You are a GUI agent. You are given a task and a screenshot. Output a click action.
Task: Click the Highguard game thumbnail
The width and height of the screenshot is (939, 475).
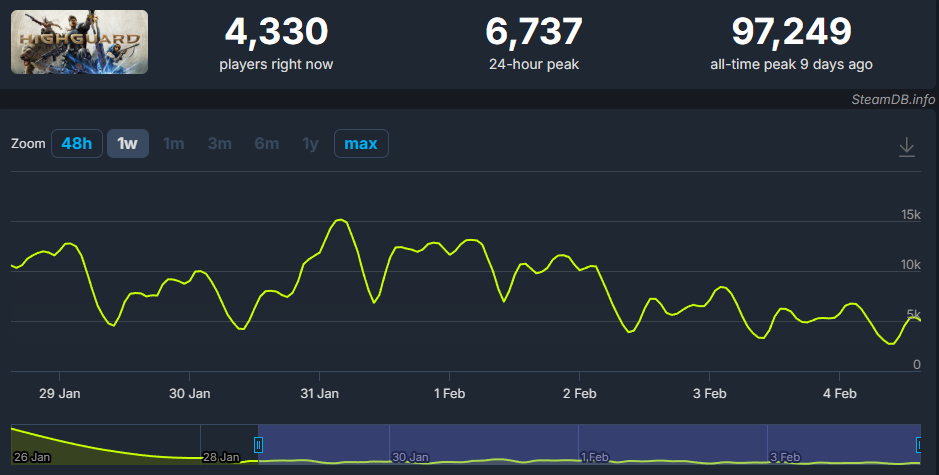point(79,42)
